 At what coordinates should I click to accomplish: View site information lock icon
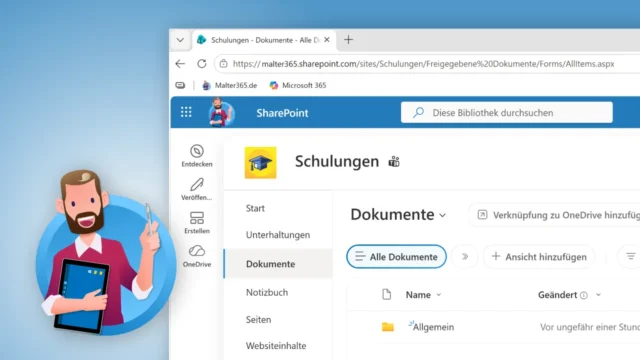(223, 64)
